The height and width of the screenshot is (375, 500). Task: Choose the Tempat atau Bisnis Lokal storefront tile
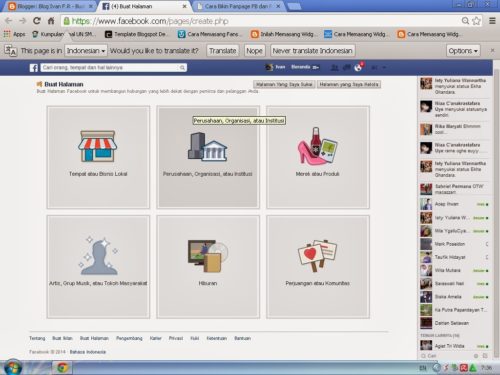pos(98,157)
